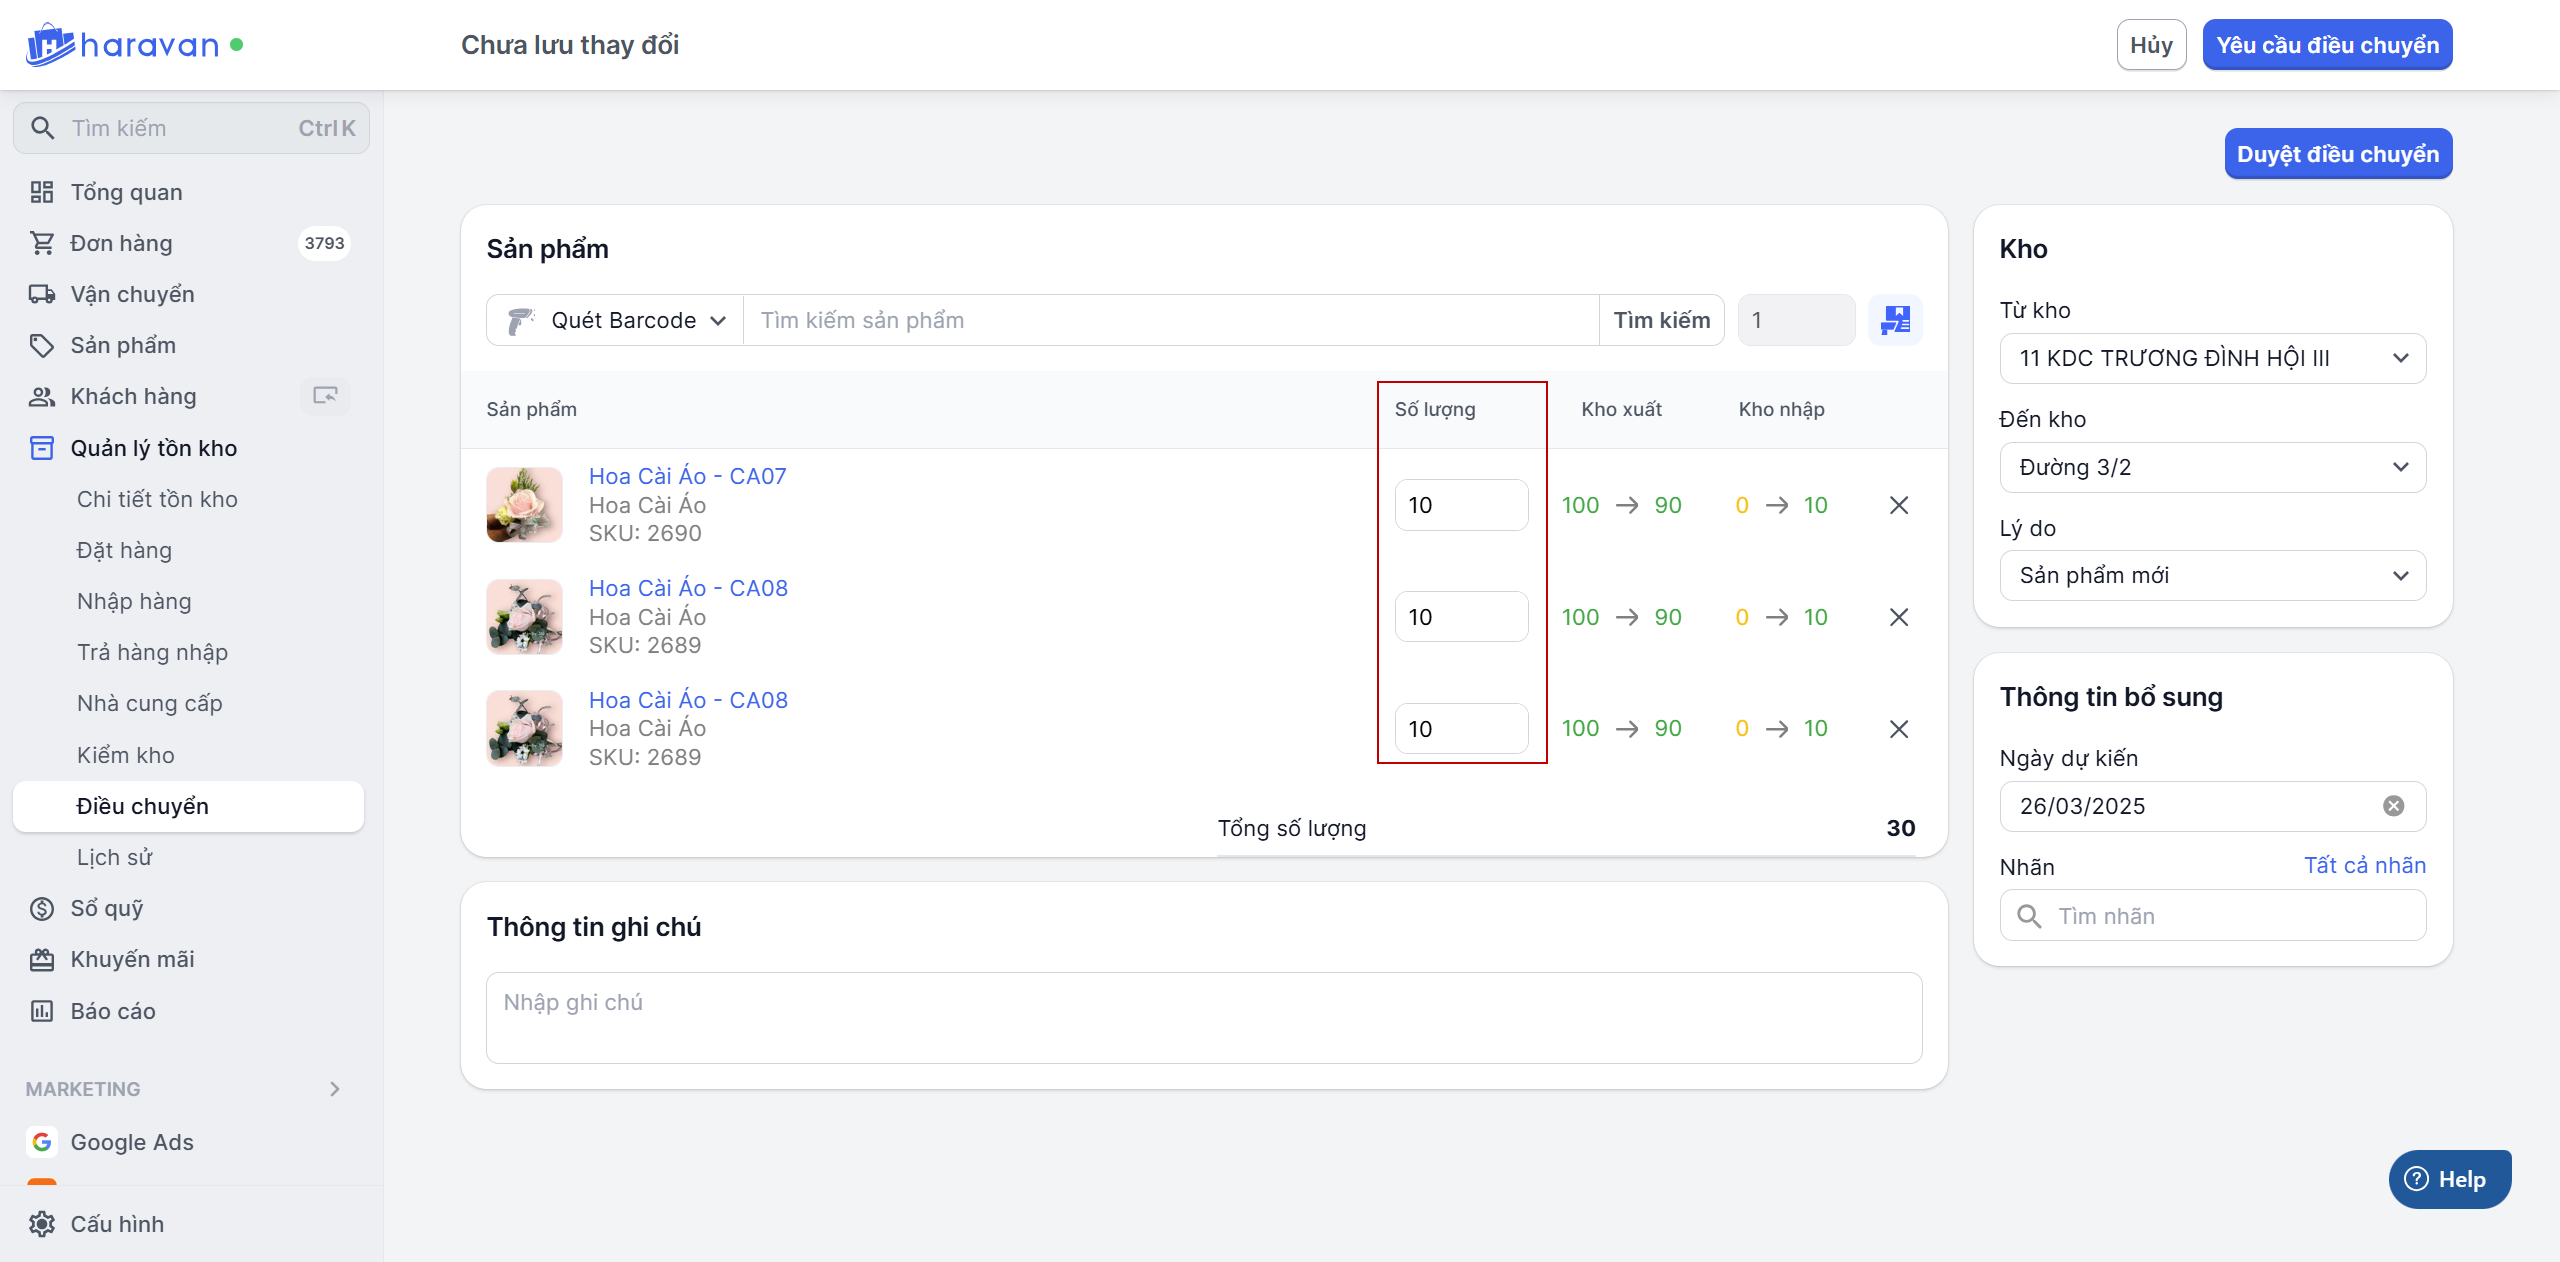Image resolution: width=2560 pixels, height=1262 pixels.
Task: Open Đơn hàng orders menu
Action: (x=121, y=243)
